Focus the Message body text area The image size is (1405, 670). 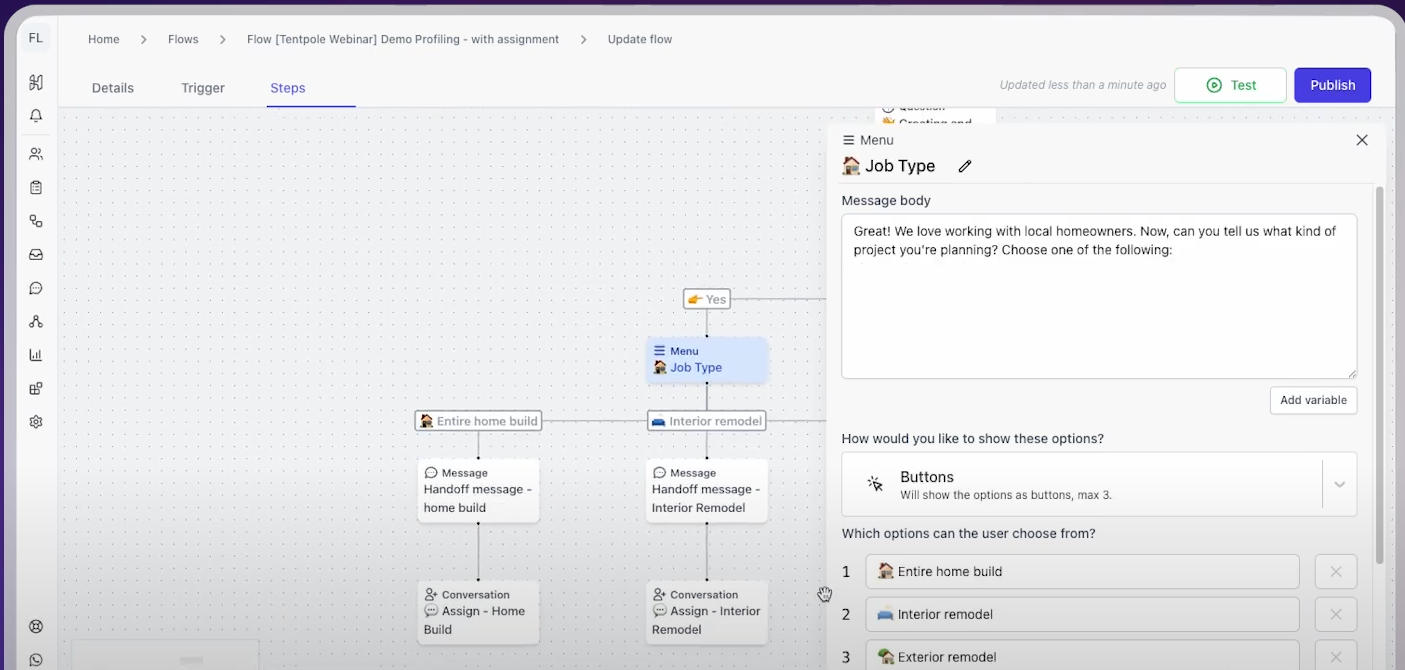pyautogui.click(x=1099, y=296)
